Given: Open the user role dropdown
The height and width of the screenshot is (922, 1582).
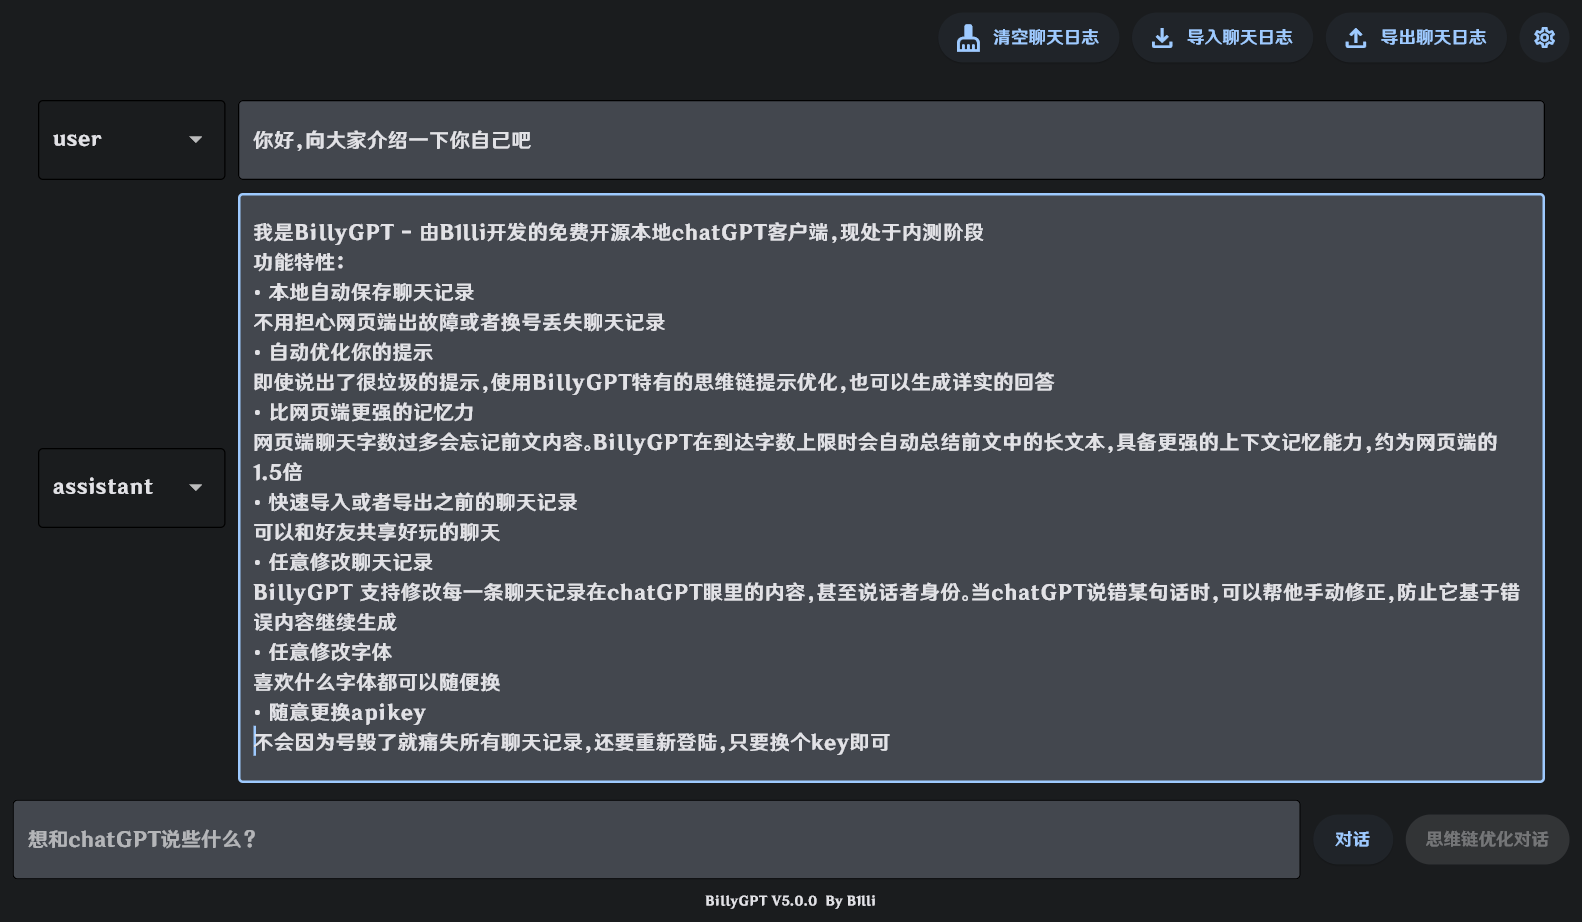Looking at the screenshot, I should click(x=131, y=140).
